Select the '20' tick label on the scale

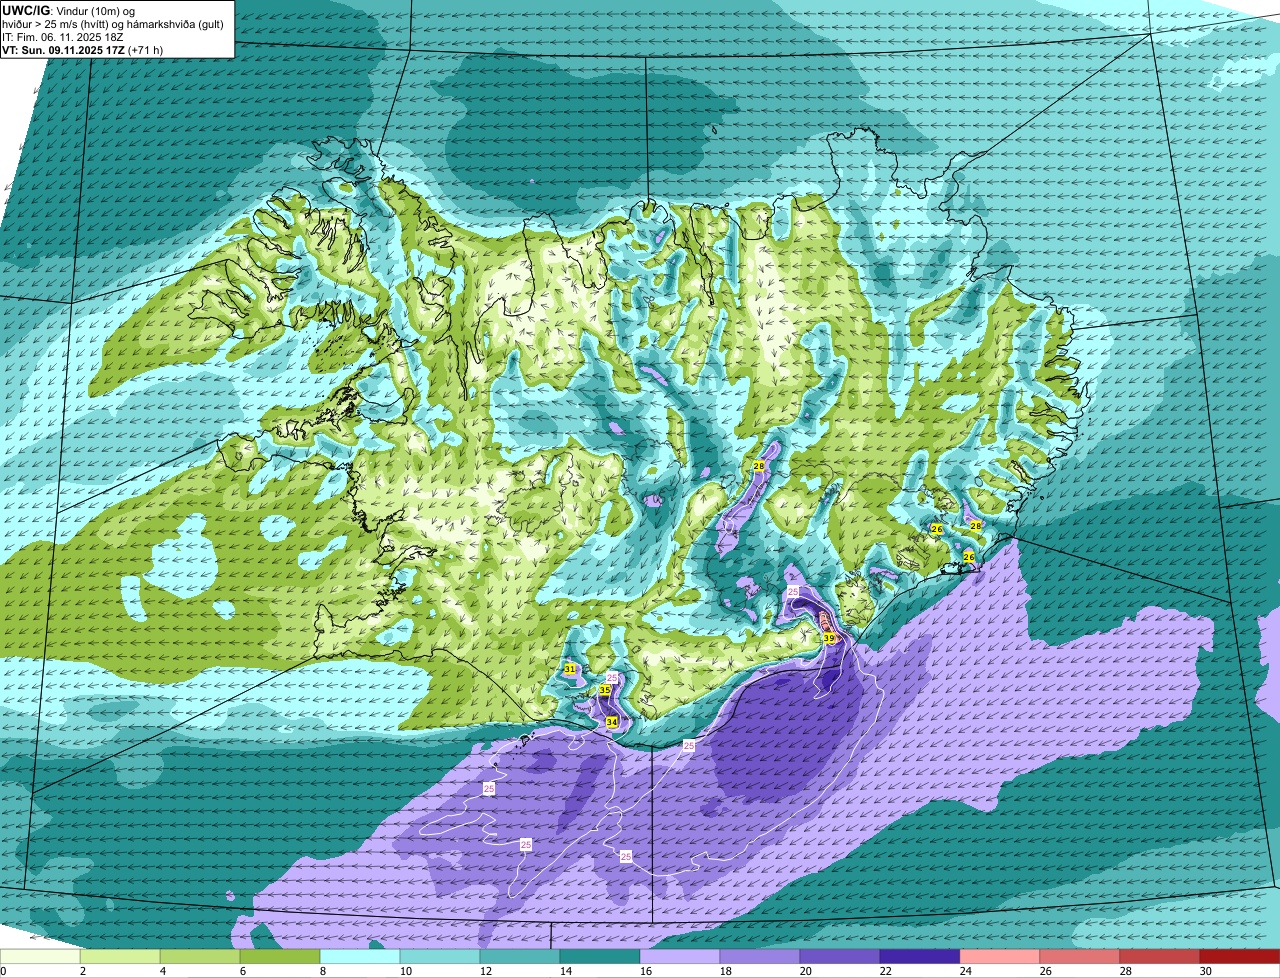point(805,971)
